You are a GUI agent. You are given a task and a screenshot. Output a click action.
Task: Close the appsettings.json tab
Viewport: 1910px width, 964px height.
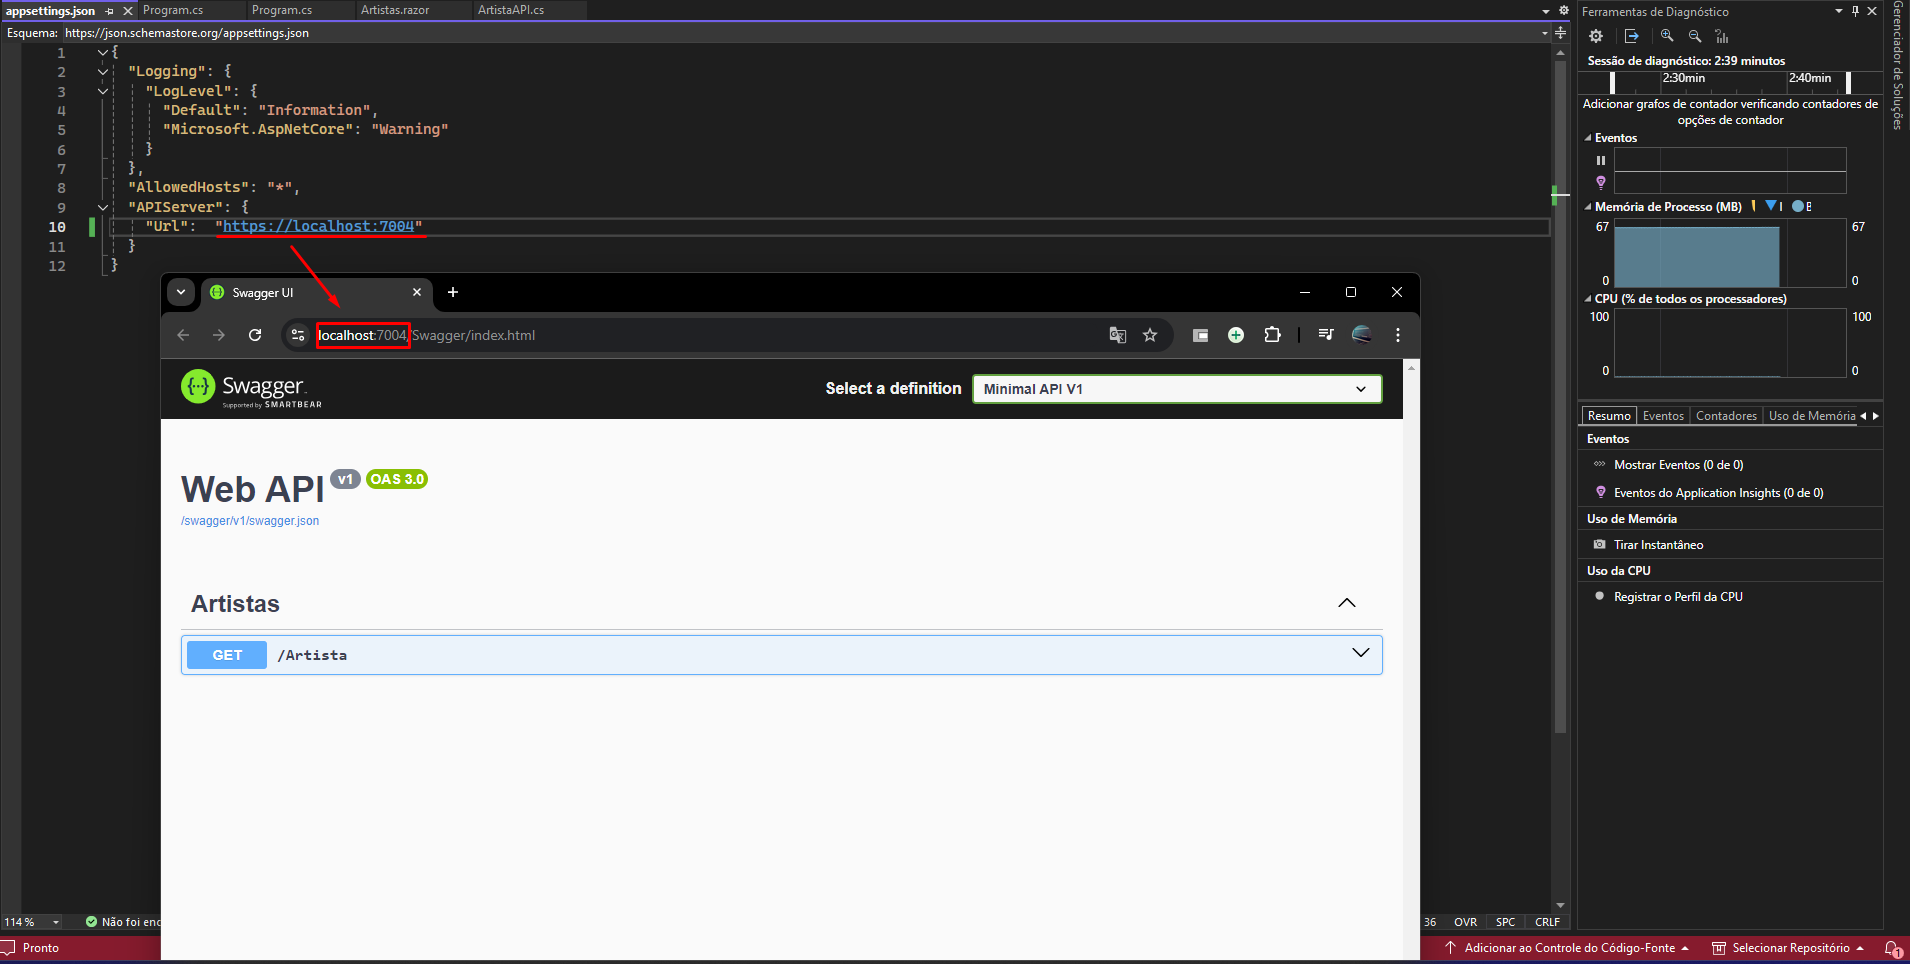128,11
